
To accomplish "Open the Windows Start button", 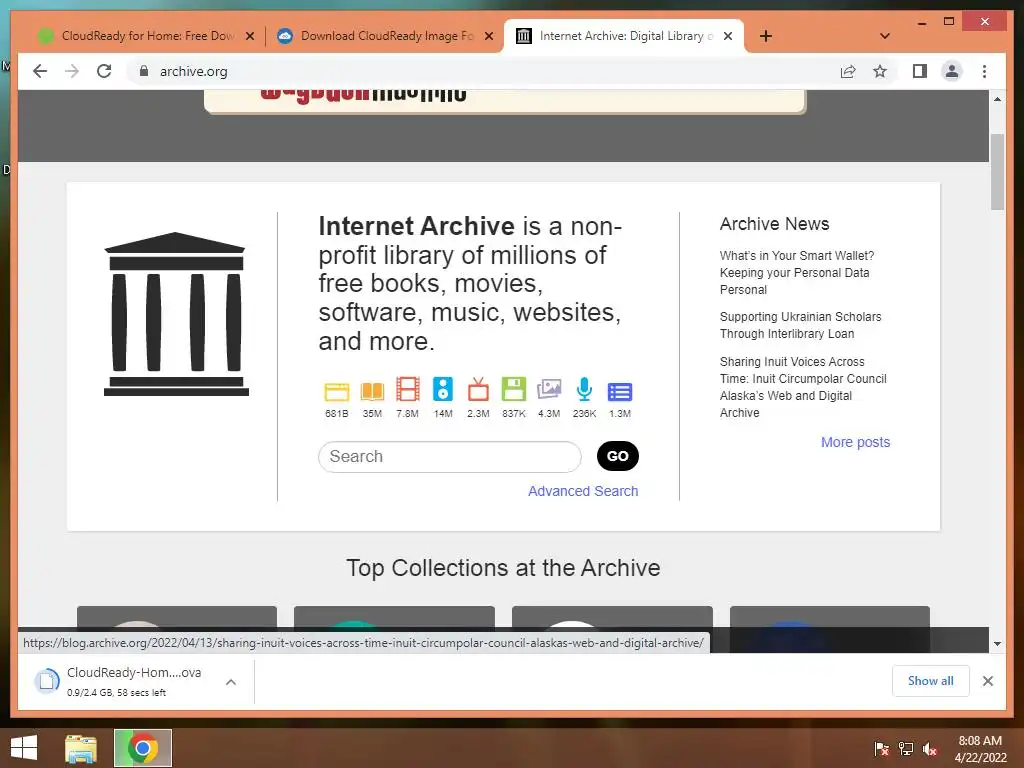I will pos(24,748).
